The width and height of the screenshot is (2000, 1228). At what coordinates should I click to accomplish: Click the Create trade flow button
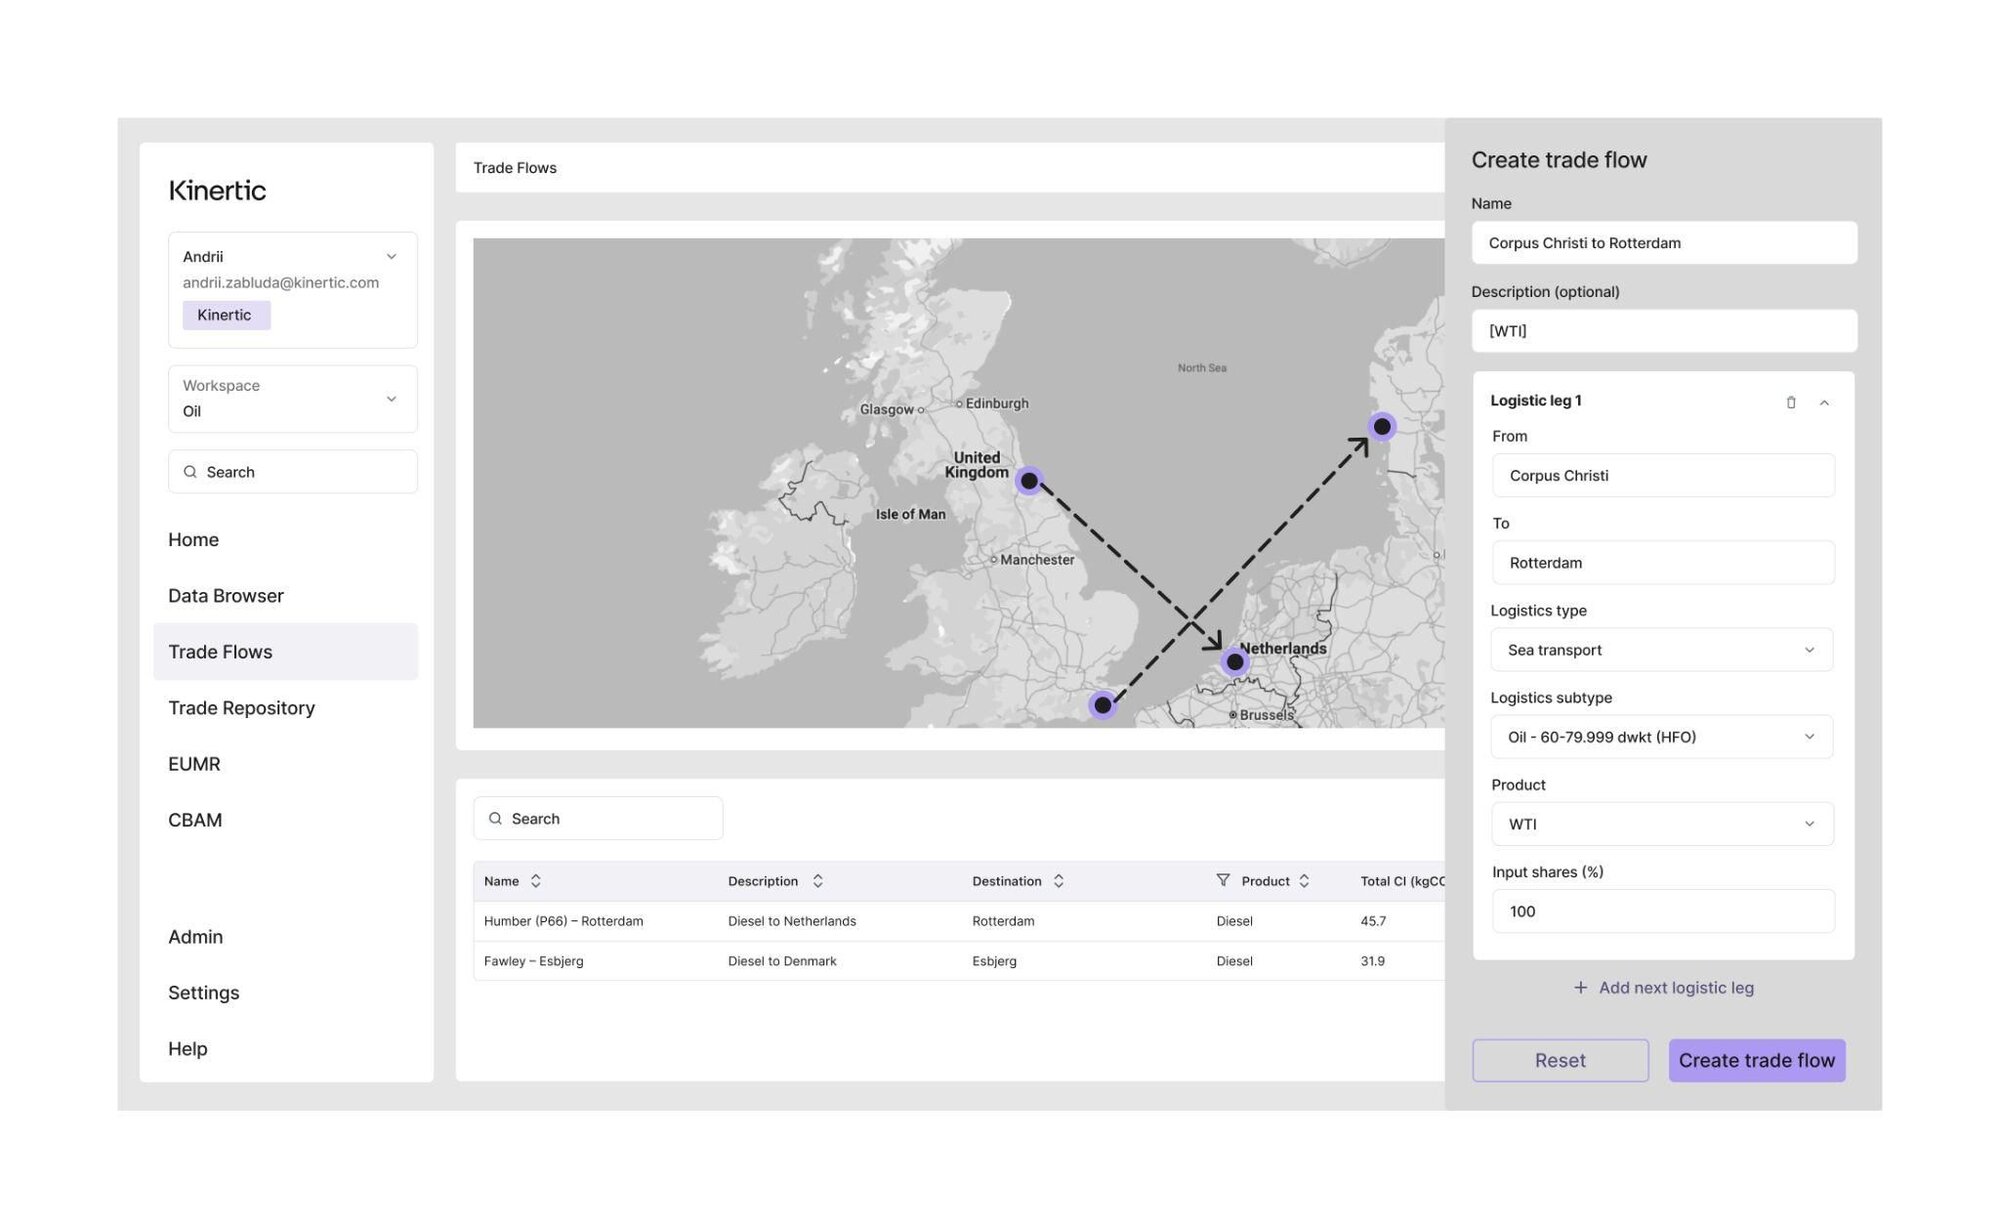point(1757,1060)
